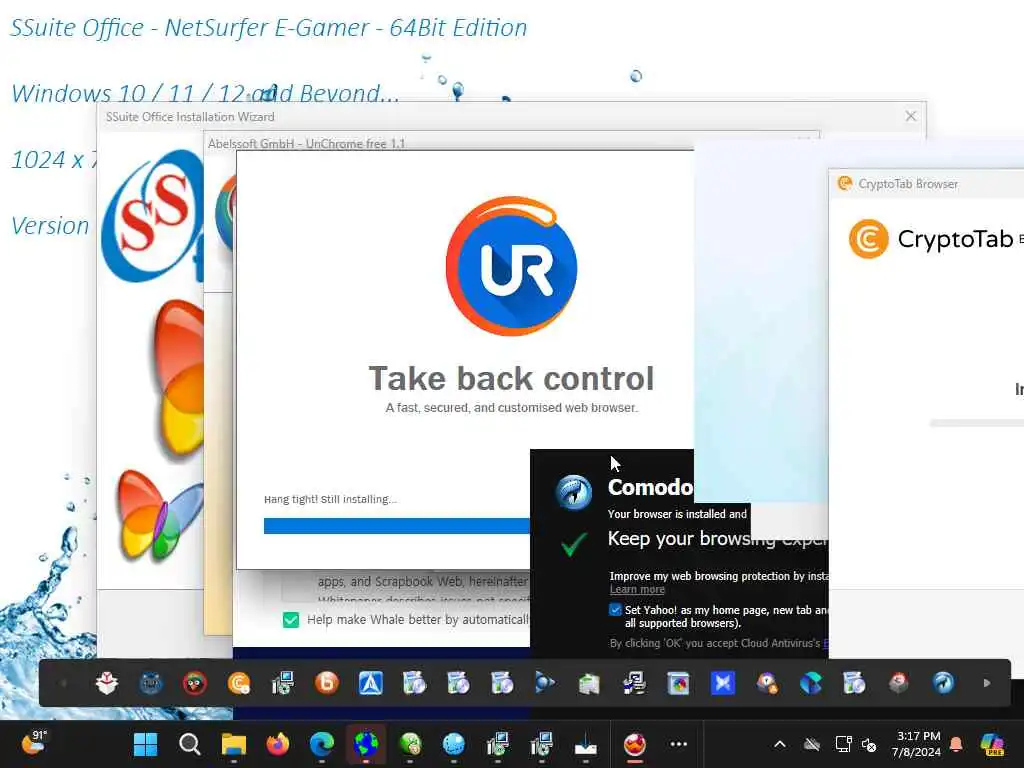Image resolution: width=1024 pixels, height=768 pixels.
Task: Click the 'SSuite Office Installation Wizard' title bar
Action: (x=190, y=117)
